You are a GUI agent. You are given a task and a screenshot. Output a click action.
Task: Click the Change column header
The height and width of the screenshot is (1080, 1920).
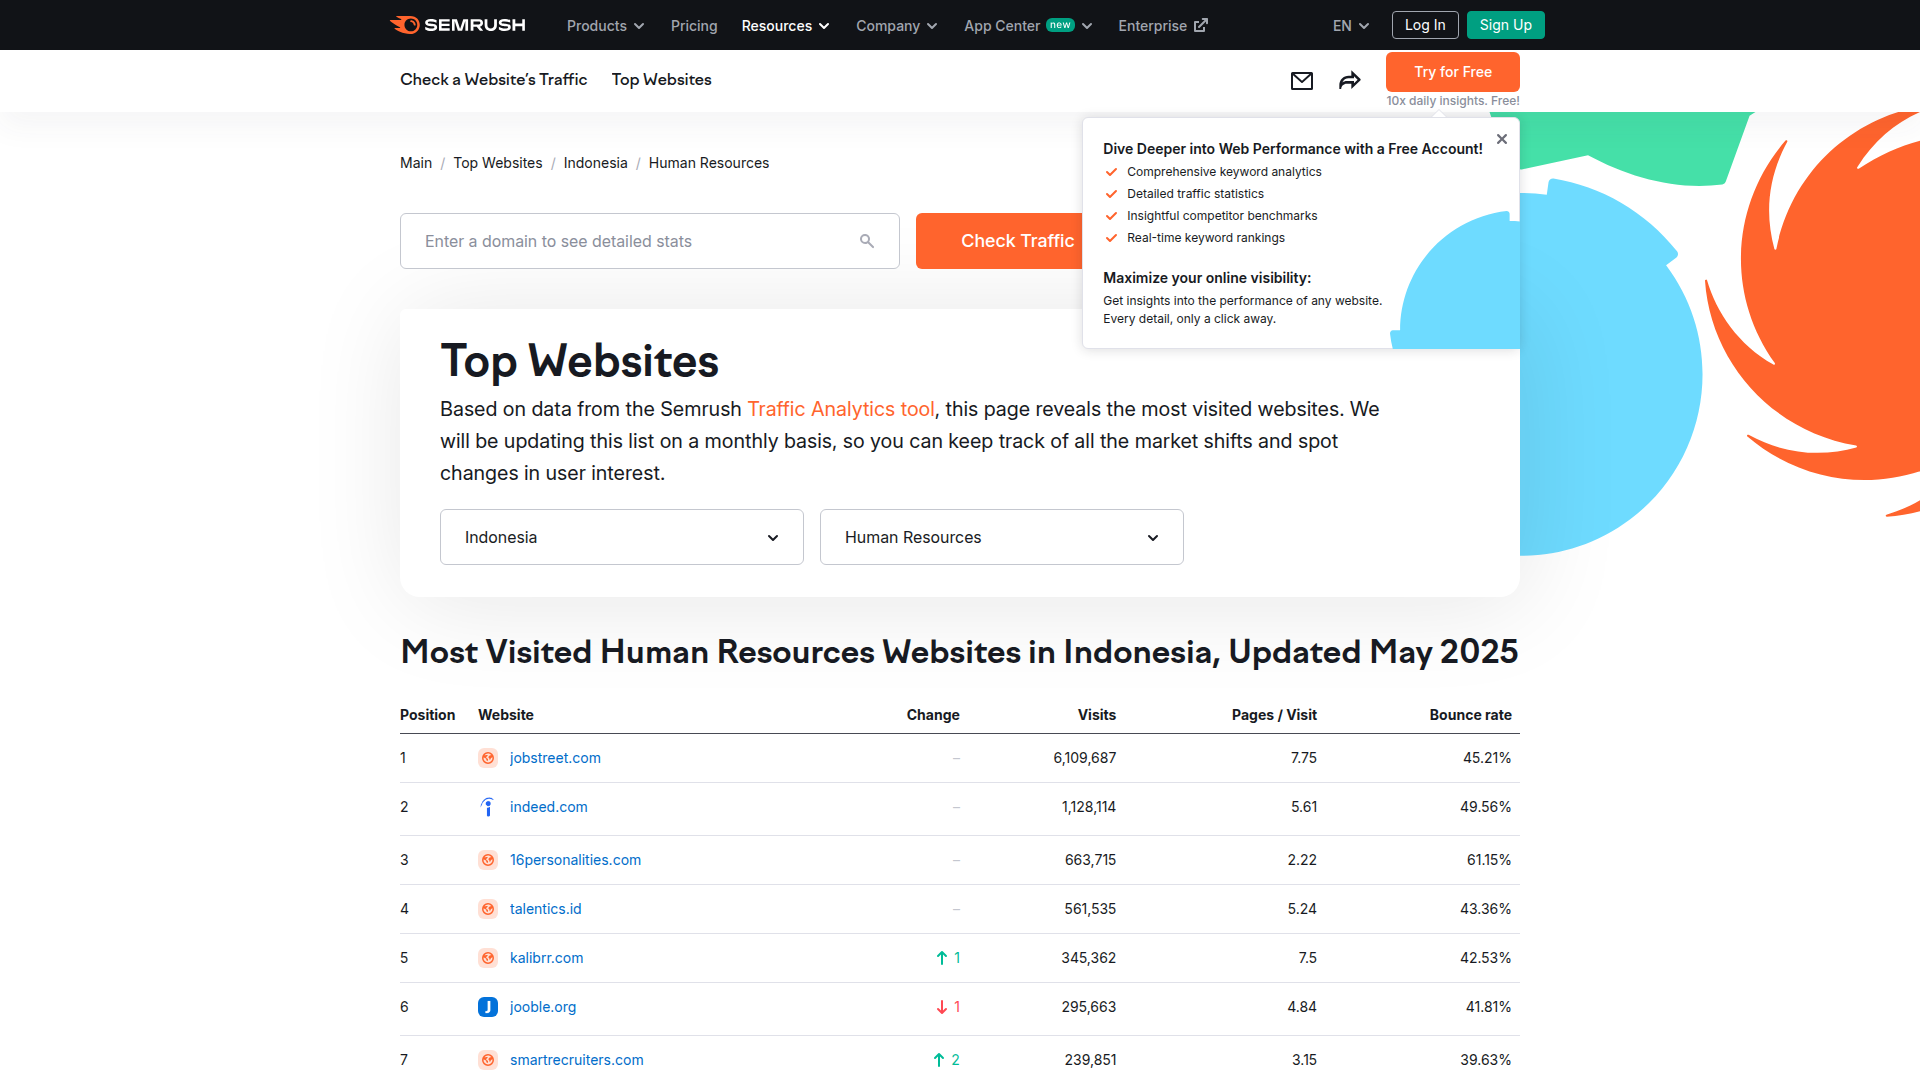933,715
